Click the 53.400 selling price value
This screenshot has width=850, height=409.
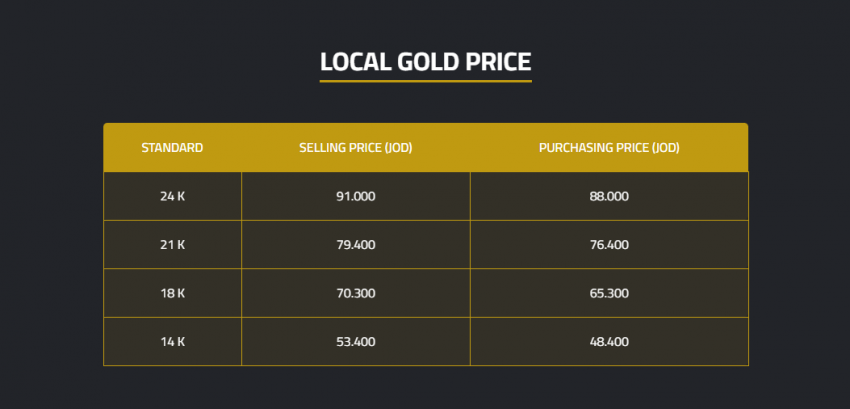[356, 342]
